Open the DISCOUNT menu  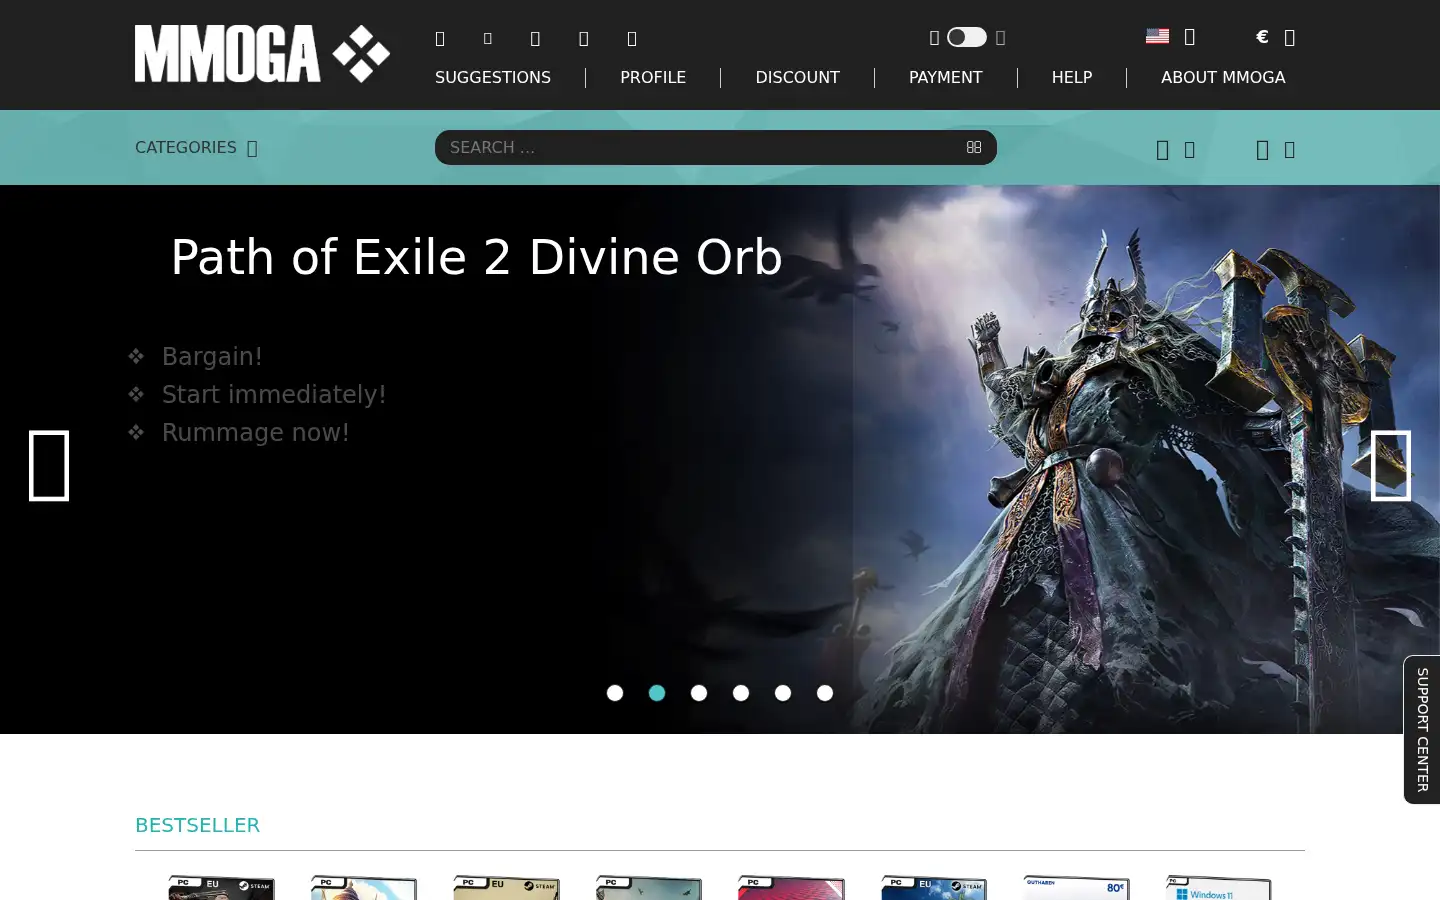797,77
